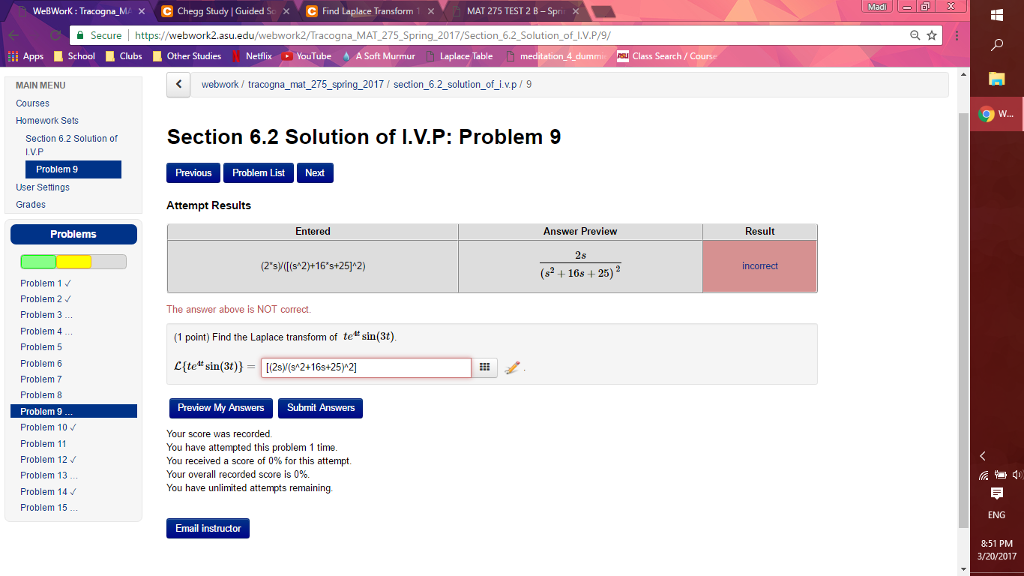The height and width of the screenshot is (576, 1024).
Task: Open the Grades link
Action: click(31, 204)
